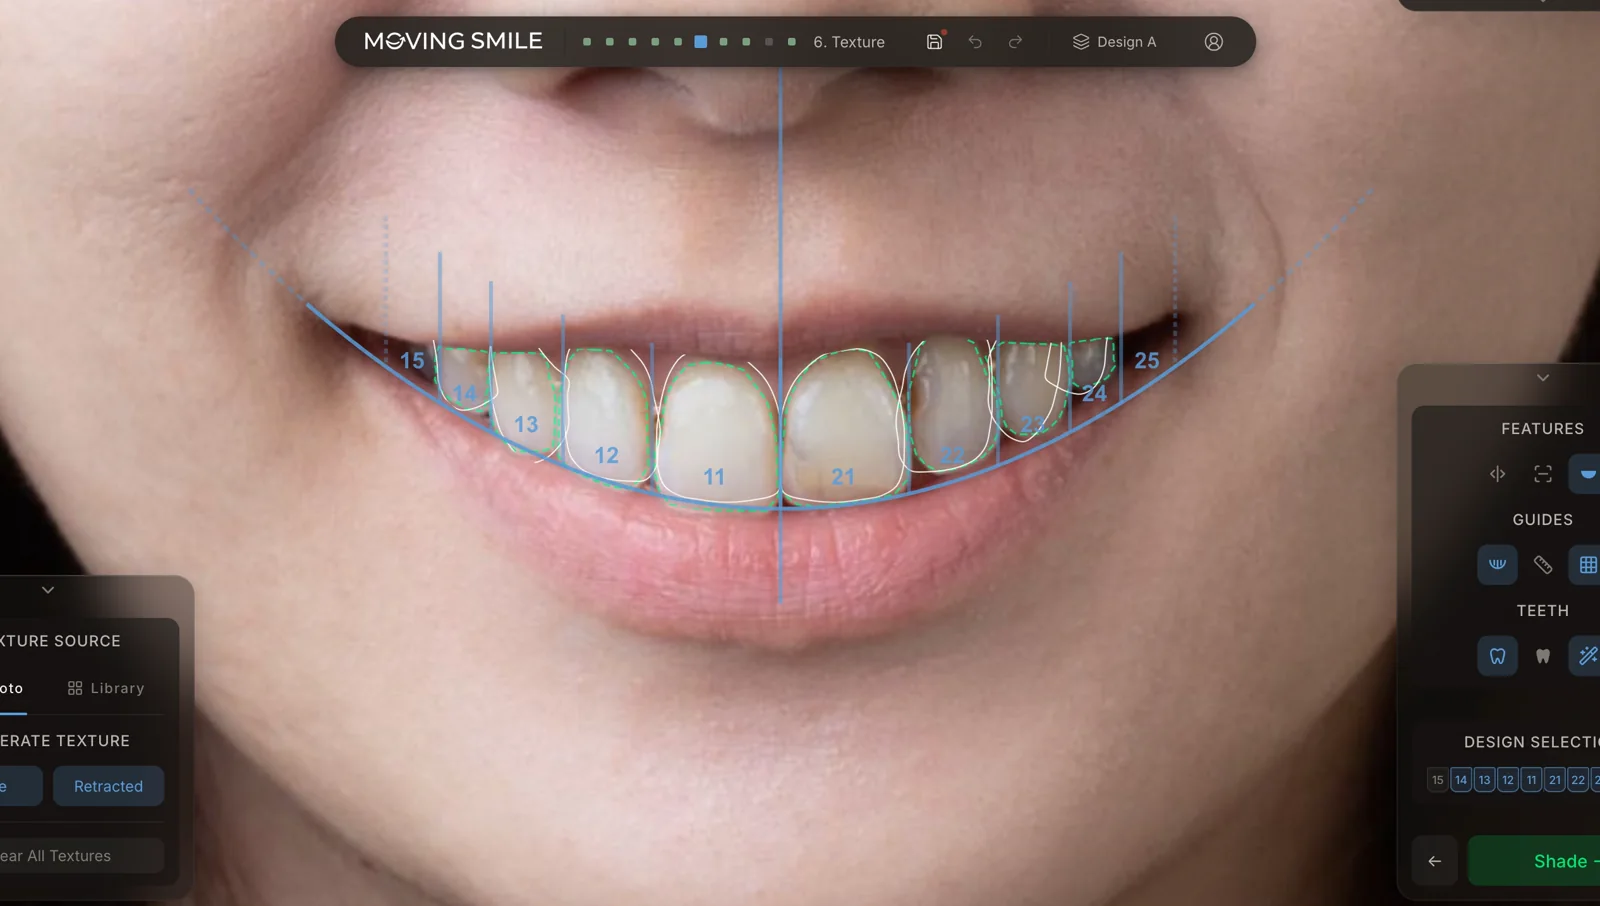The width and height of the screenshot is (1600, 906).
Task: Show tooth outlines with the outlined tooth icon
Action: (1497, 656)
